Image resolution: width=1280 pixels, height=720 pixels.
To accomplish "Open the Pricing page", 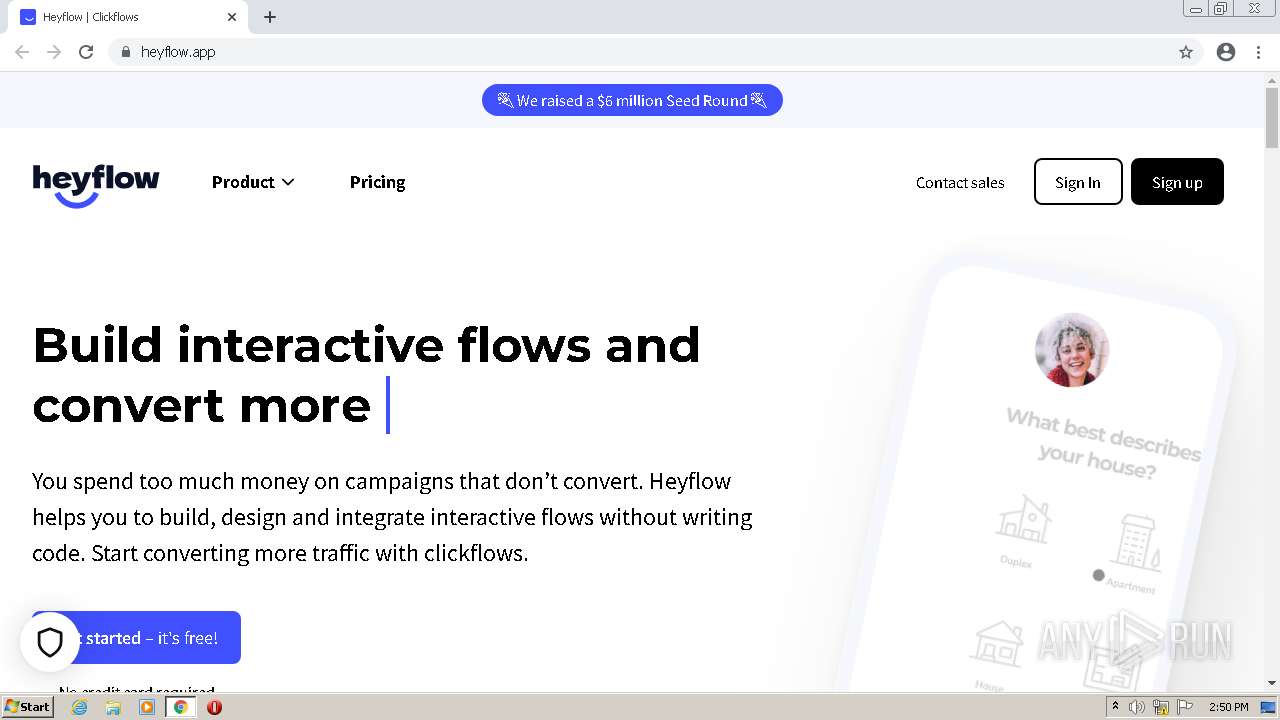I will pos(377,182).
